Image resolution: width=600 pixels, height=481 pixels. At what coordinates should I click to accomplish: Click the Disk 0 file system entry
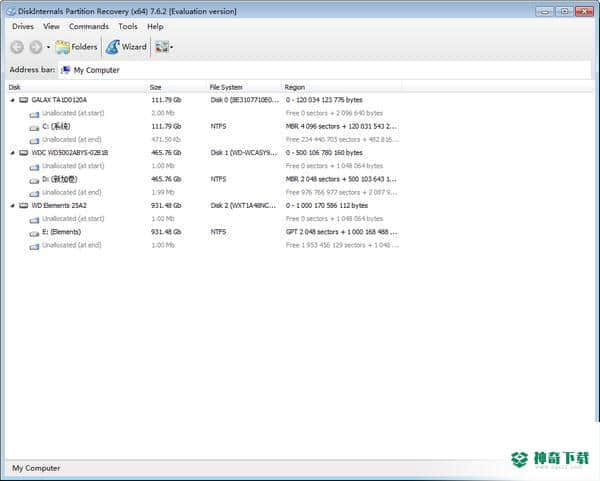[x=245, y=100]
